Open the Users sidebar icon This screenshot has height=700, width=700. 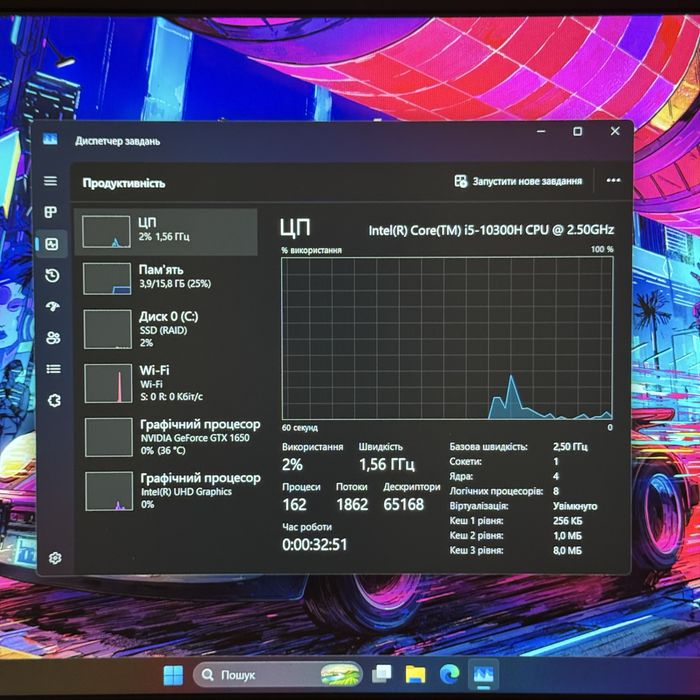click(53, 338)
